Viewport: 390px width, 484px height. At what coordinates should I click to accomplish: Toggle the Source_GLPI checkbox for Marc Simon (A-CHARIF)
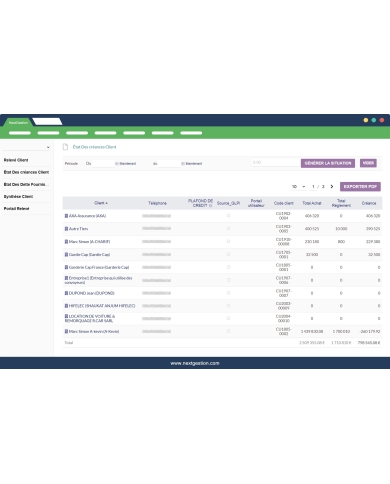[x=228, y=241]
